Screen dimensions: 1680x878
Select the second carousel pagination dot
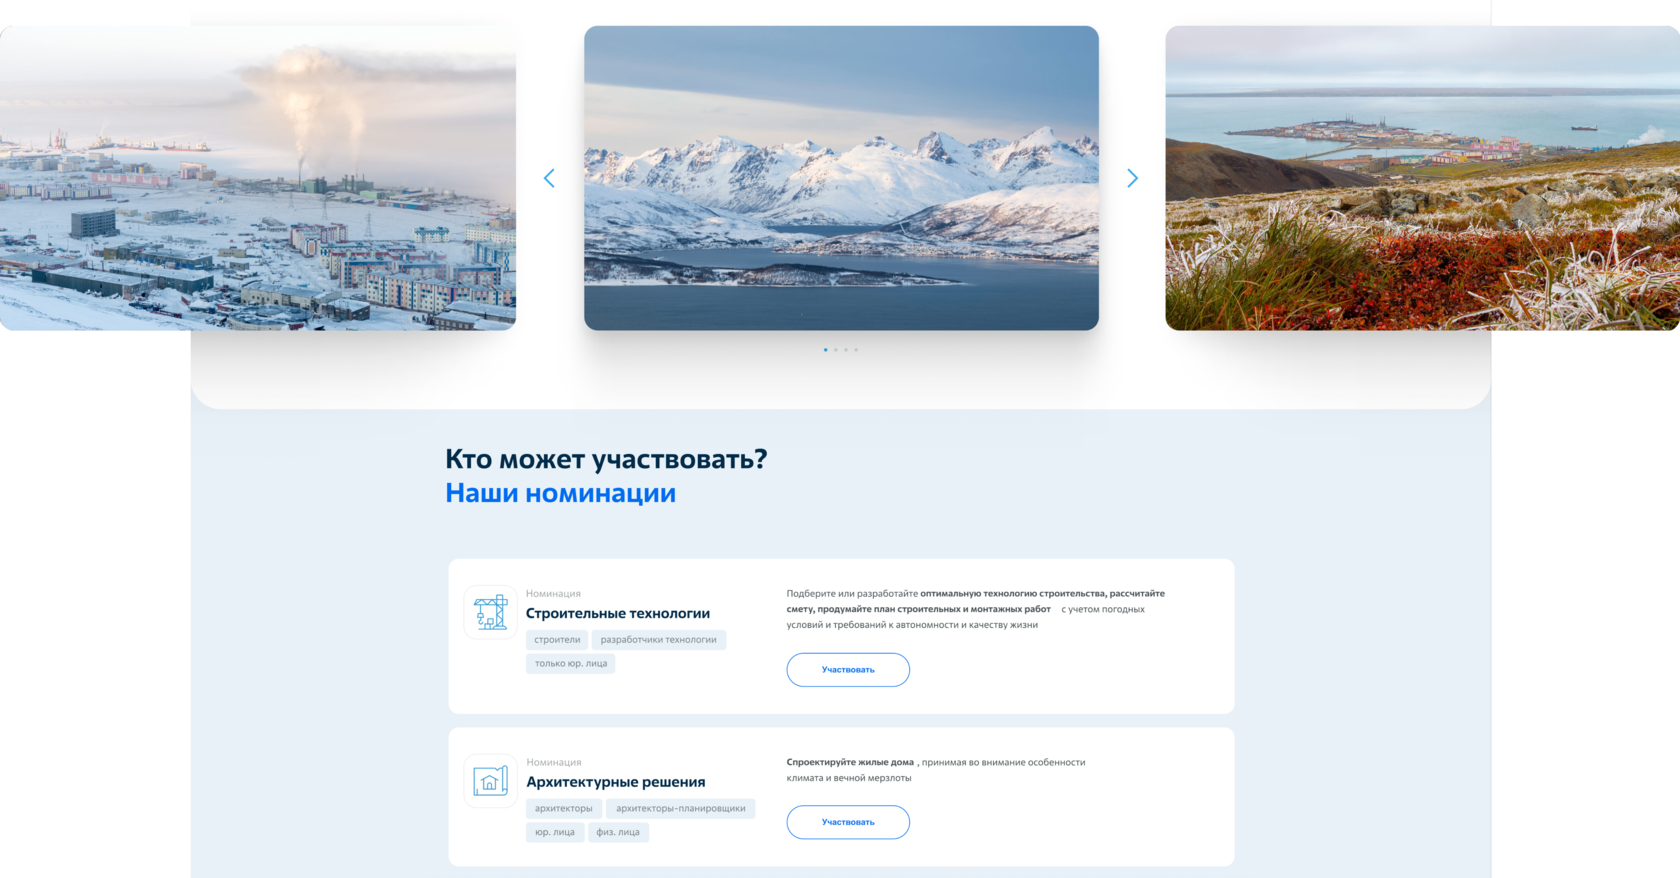pyautogui.click(x=836, y=350)
